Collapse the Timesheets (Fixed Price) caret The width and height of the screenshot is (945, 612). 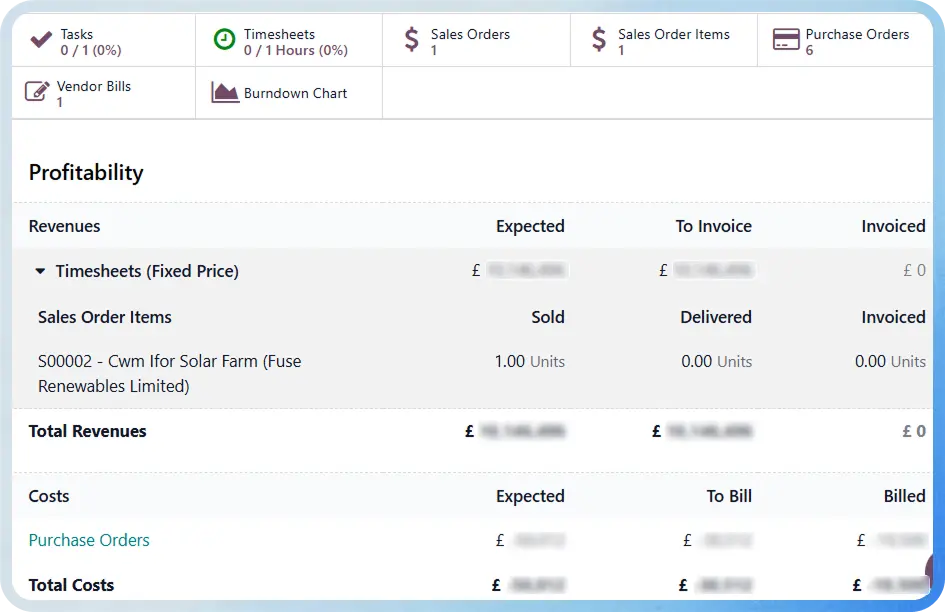tap(40, 271)
